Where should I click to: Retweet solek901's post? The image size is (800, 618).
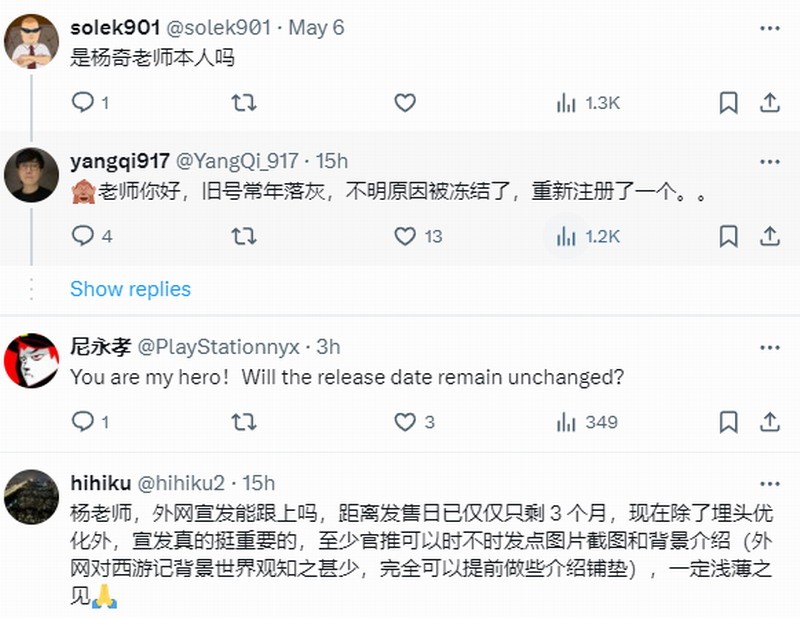click(243, 103)
